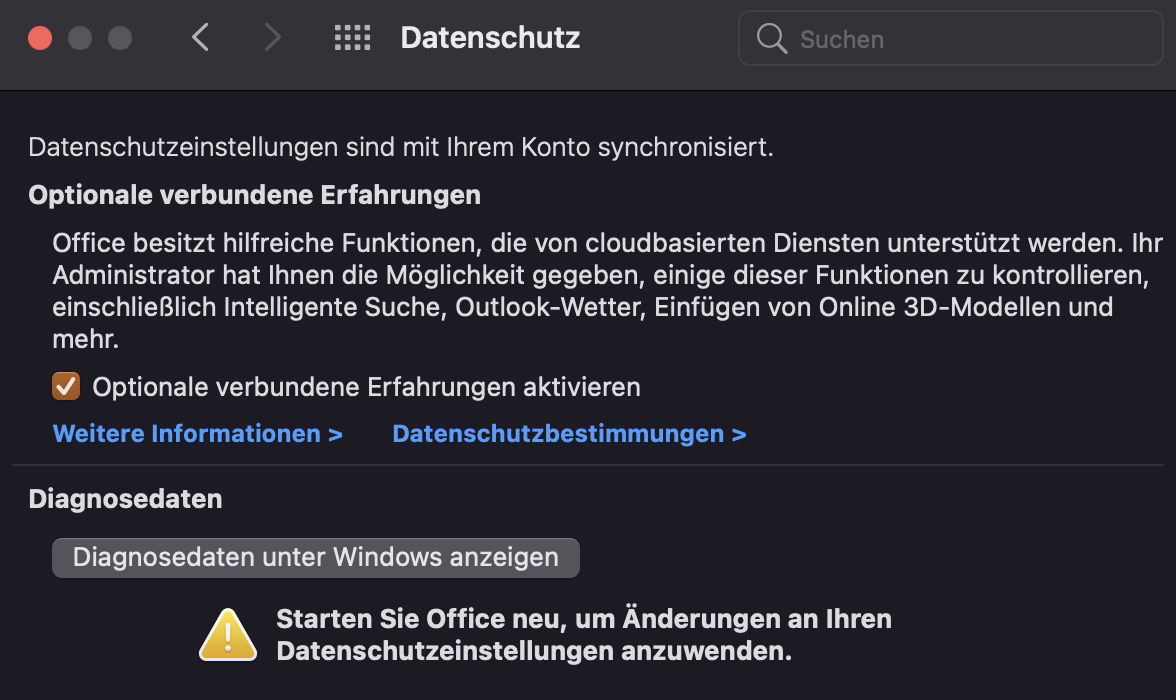The image size is (1176, 700).
Task: Zoom the Datenschutz window
Action: pos(120,38)
